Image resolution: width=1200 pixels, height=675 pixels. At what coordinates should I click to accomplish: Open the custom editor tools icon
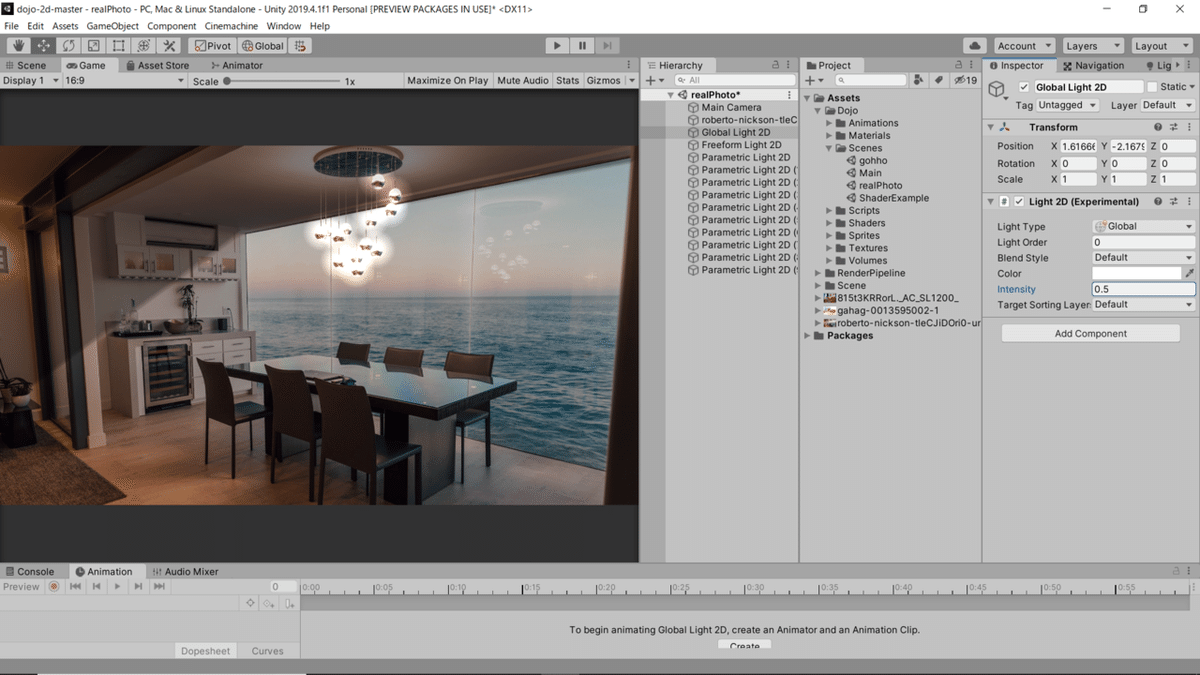169,46
